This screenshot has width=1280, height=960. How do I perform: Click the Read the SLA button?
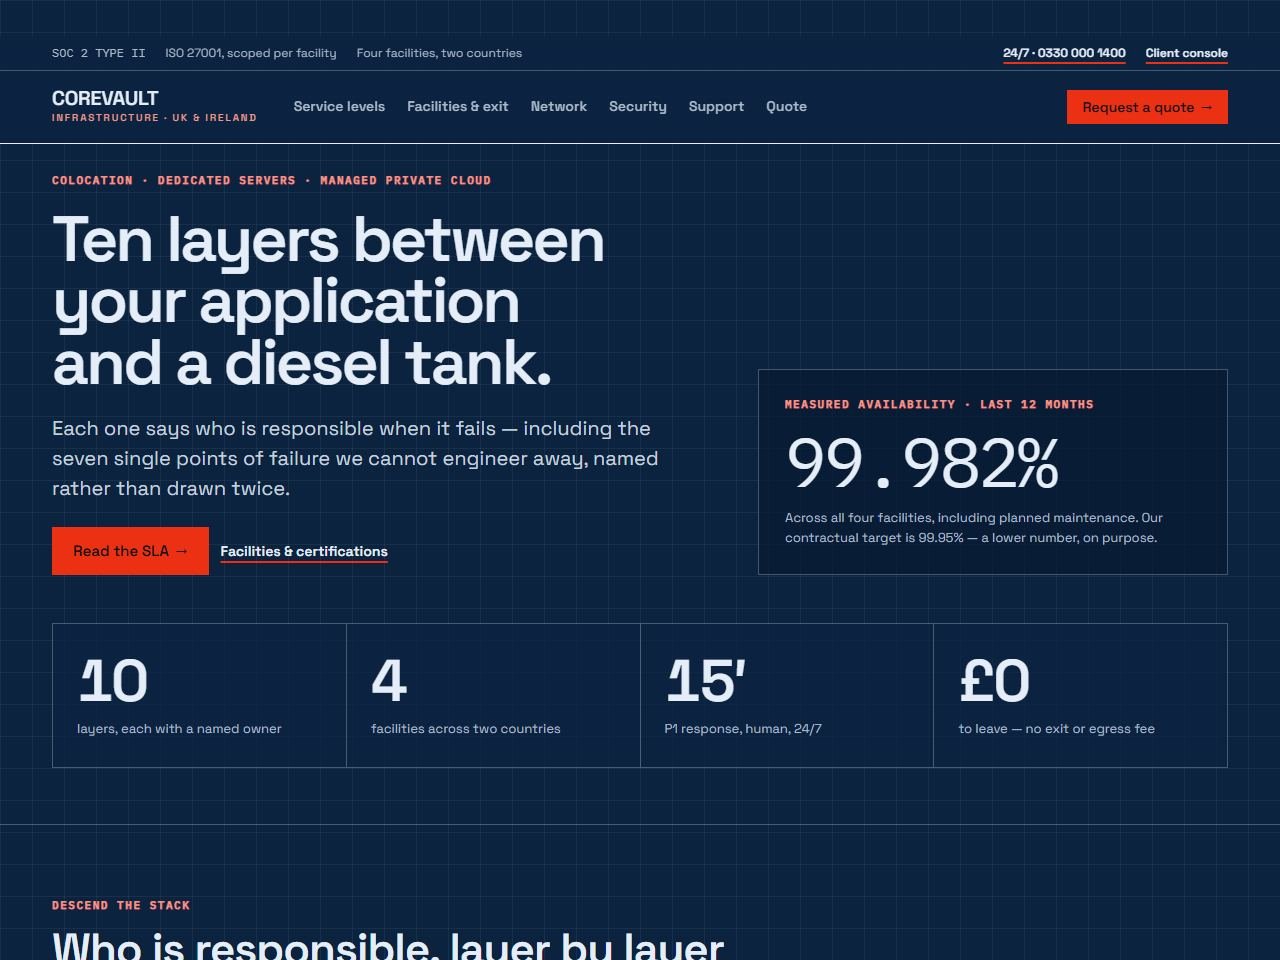130,551
